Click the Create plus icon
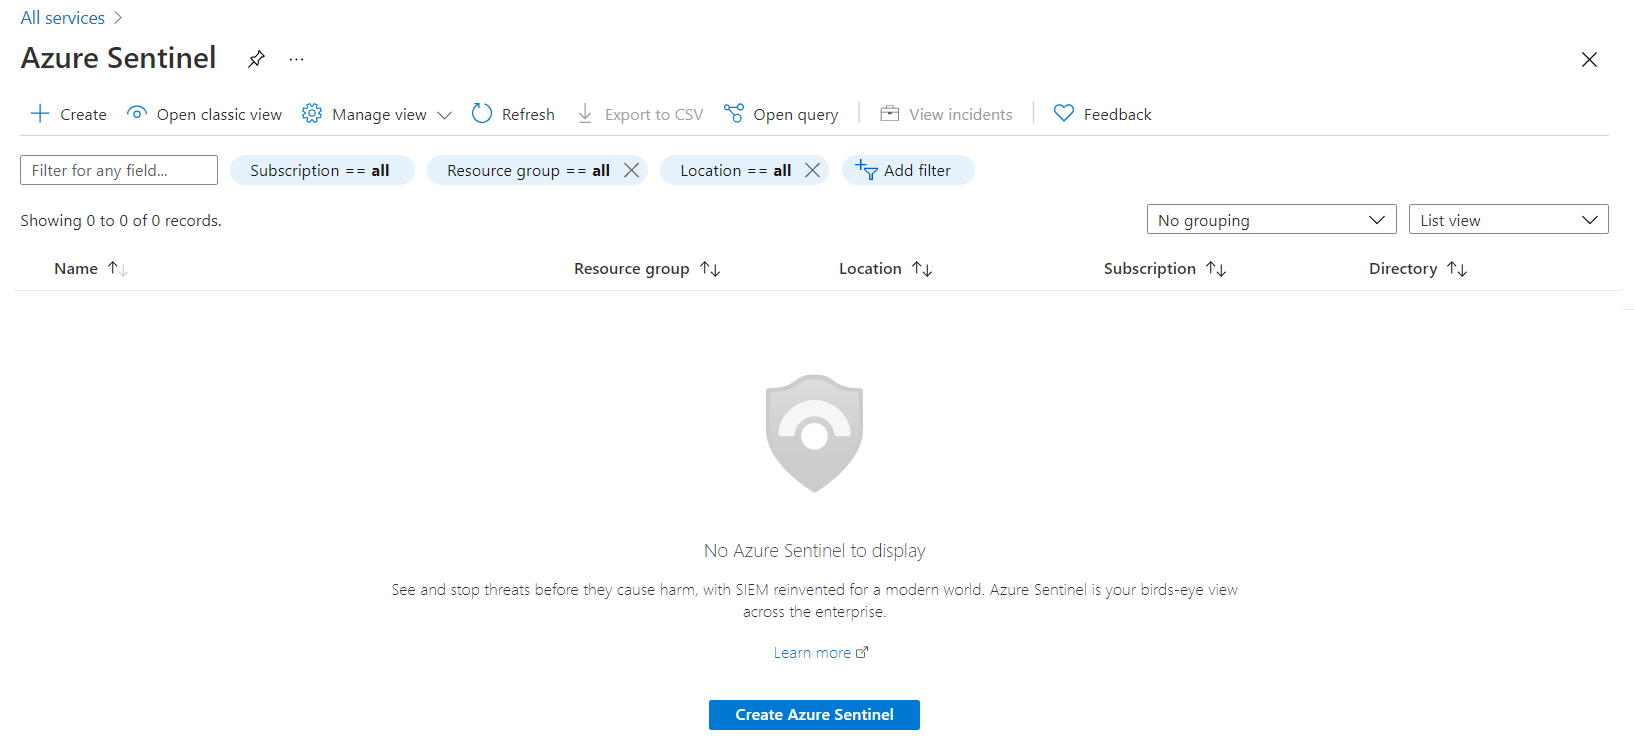Image resolution: width=1634 pixels, height=754 pixels. 40,114
